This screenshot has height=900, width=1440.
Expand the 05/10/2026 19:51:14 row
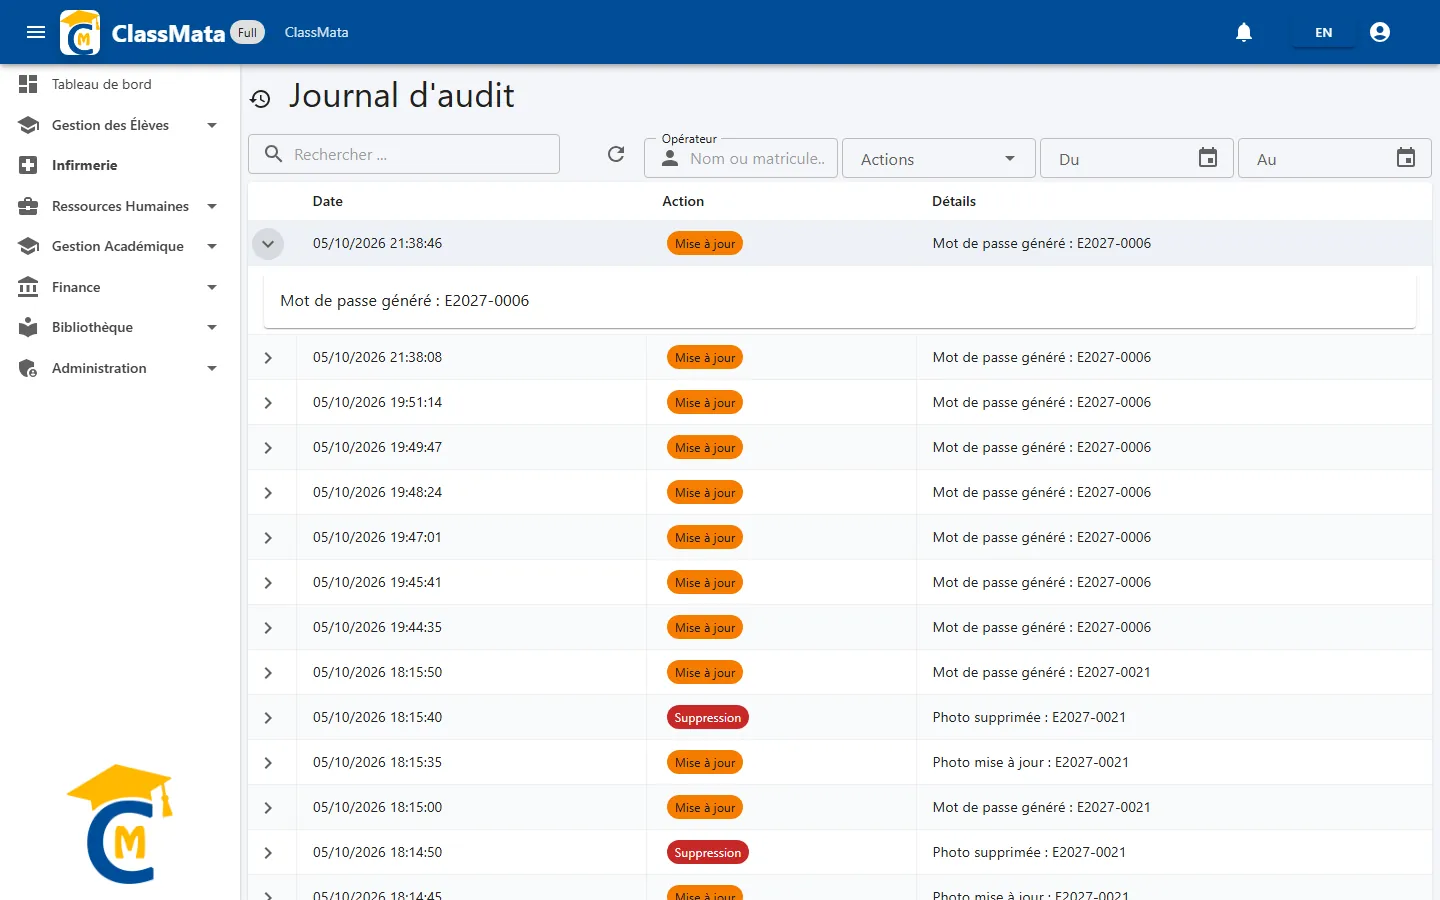[x=268, y=402]
